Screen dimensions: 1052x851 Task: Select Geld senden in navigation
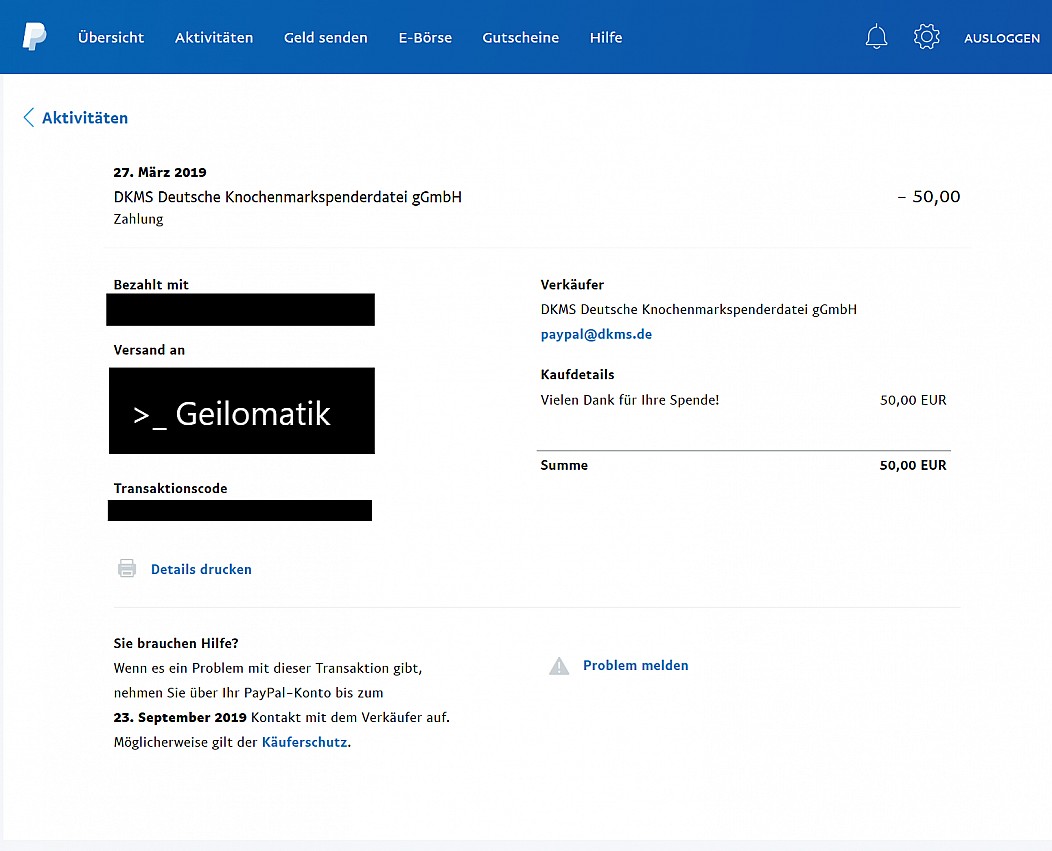point(325,38)
